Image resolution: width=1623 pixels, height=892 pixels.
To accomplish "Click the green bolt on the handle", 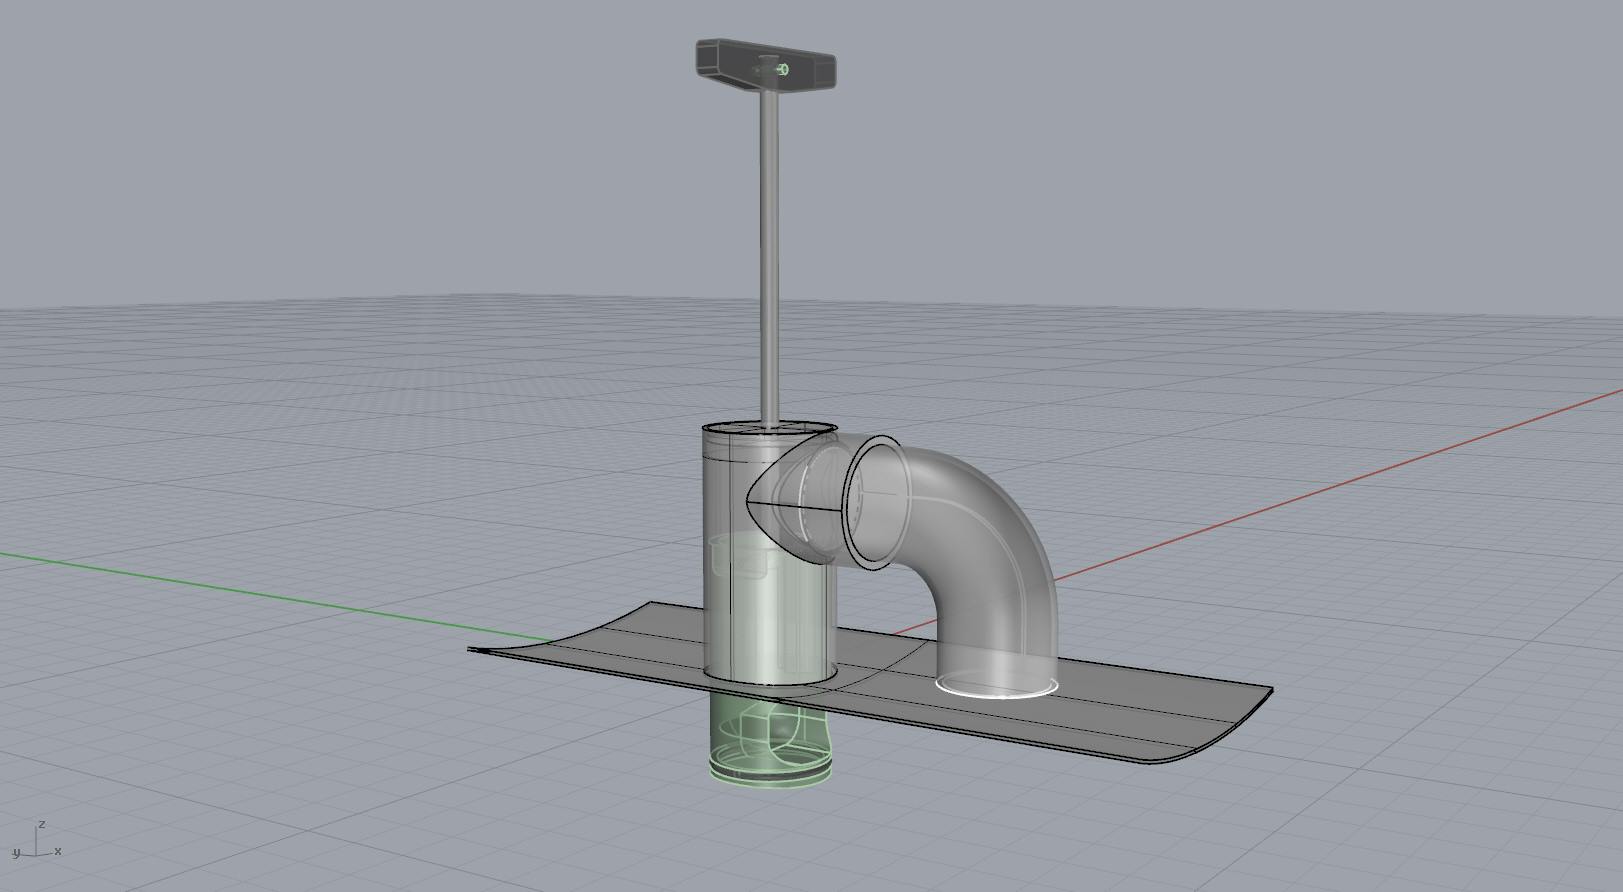I will [x=782, y=69].
